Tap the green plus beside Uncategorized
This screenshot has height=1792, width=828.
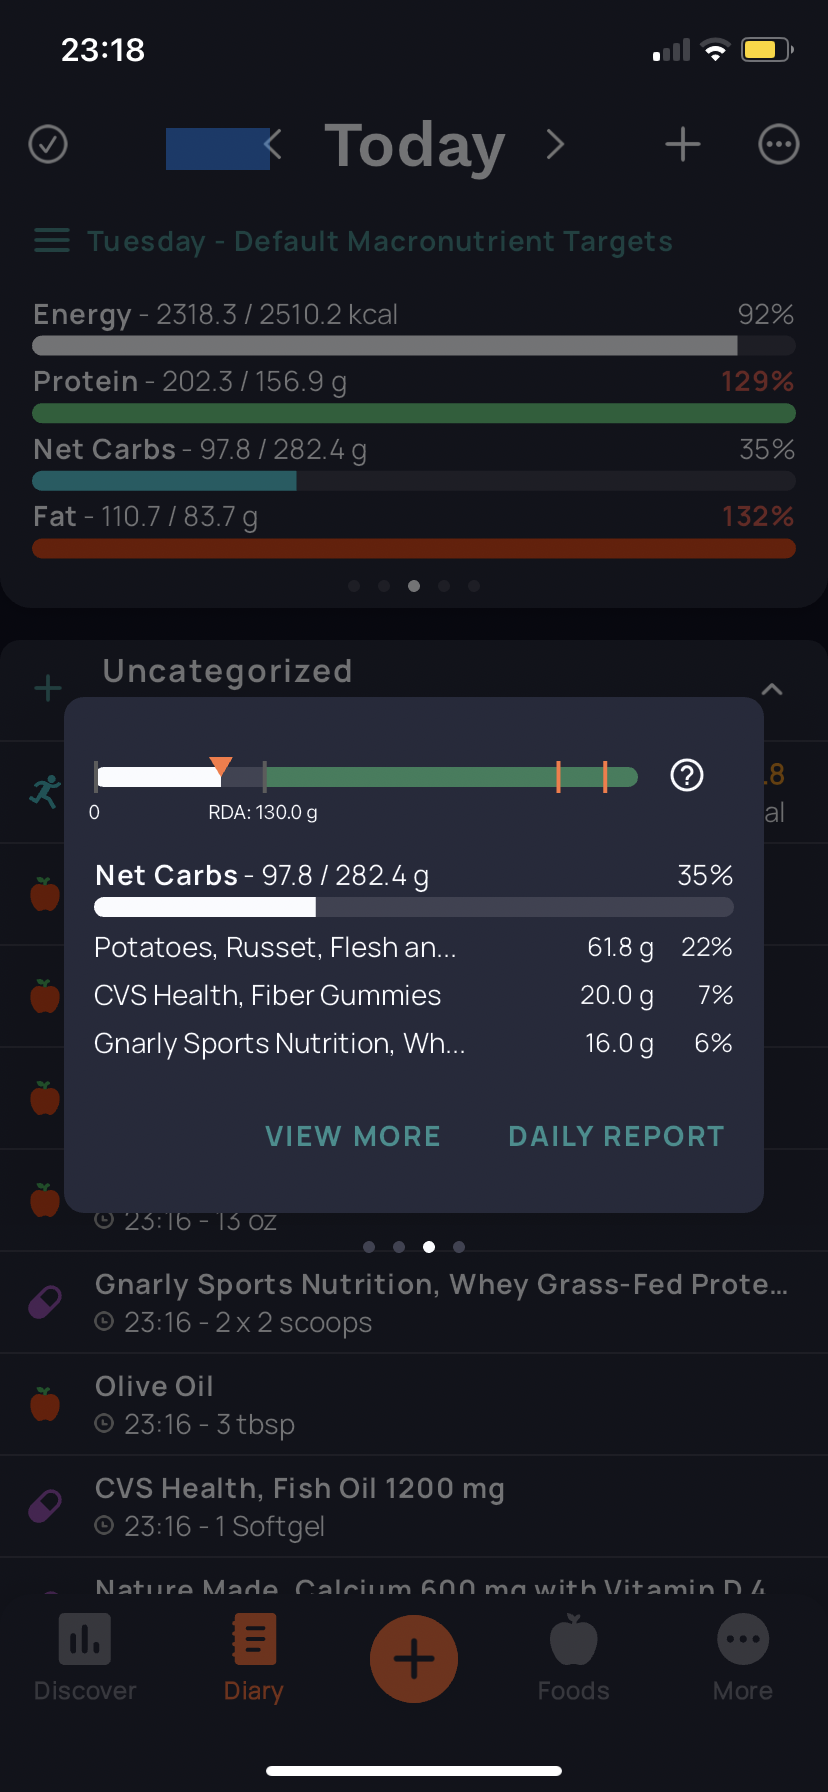click(x=48, y=688)
